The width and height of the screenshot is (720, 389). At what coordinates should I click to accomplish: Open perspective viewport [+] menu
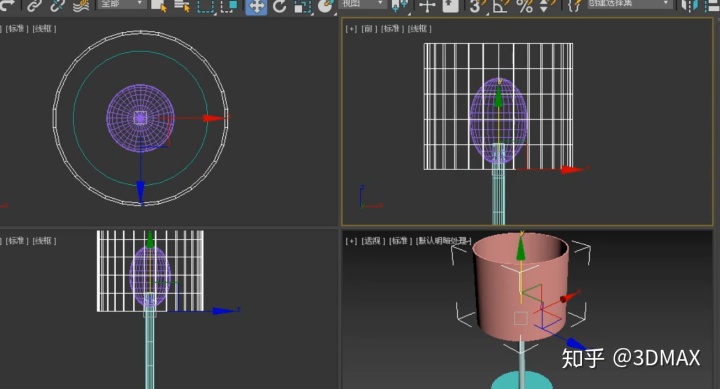[351, 241]
